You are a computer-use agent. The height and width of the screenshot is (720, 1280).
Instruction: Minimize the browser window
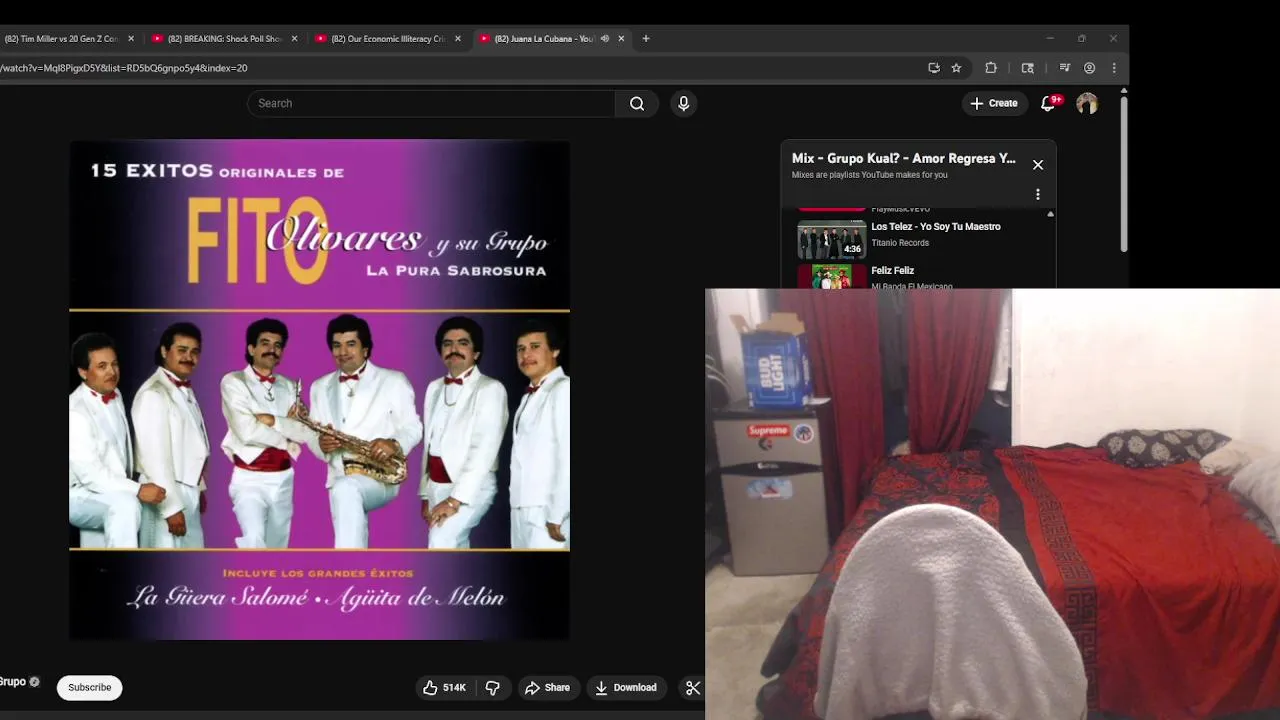1050,39
